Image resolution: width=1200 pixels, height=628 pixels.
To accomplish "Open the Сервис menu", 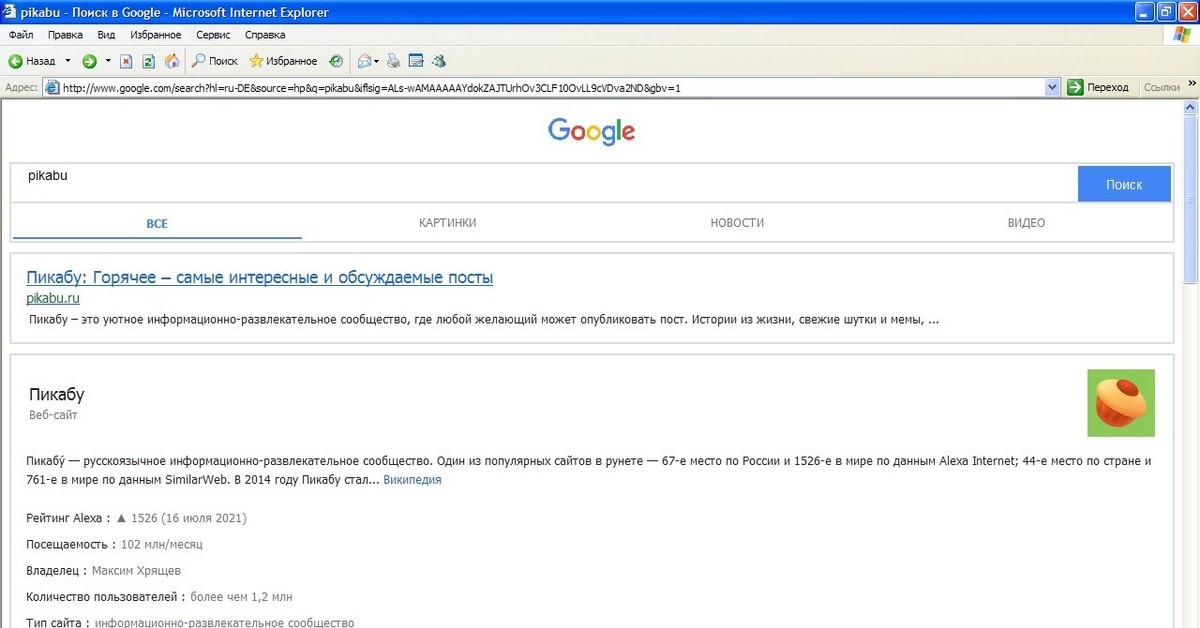I will [213, 35].
